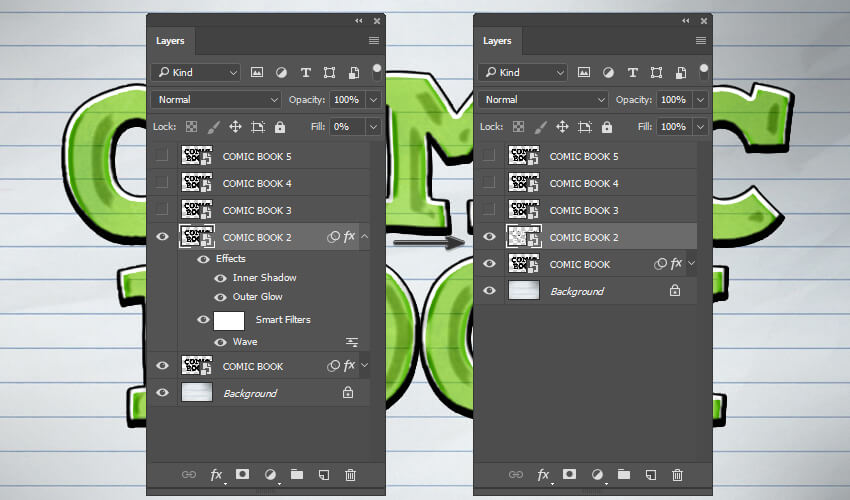The height and width of the screenshot is (500, 850).
Task: Hide Background layer in right panel
Action: [x=489, y=291]
